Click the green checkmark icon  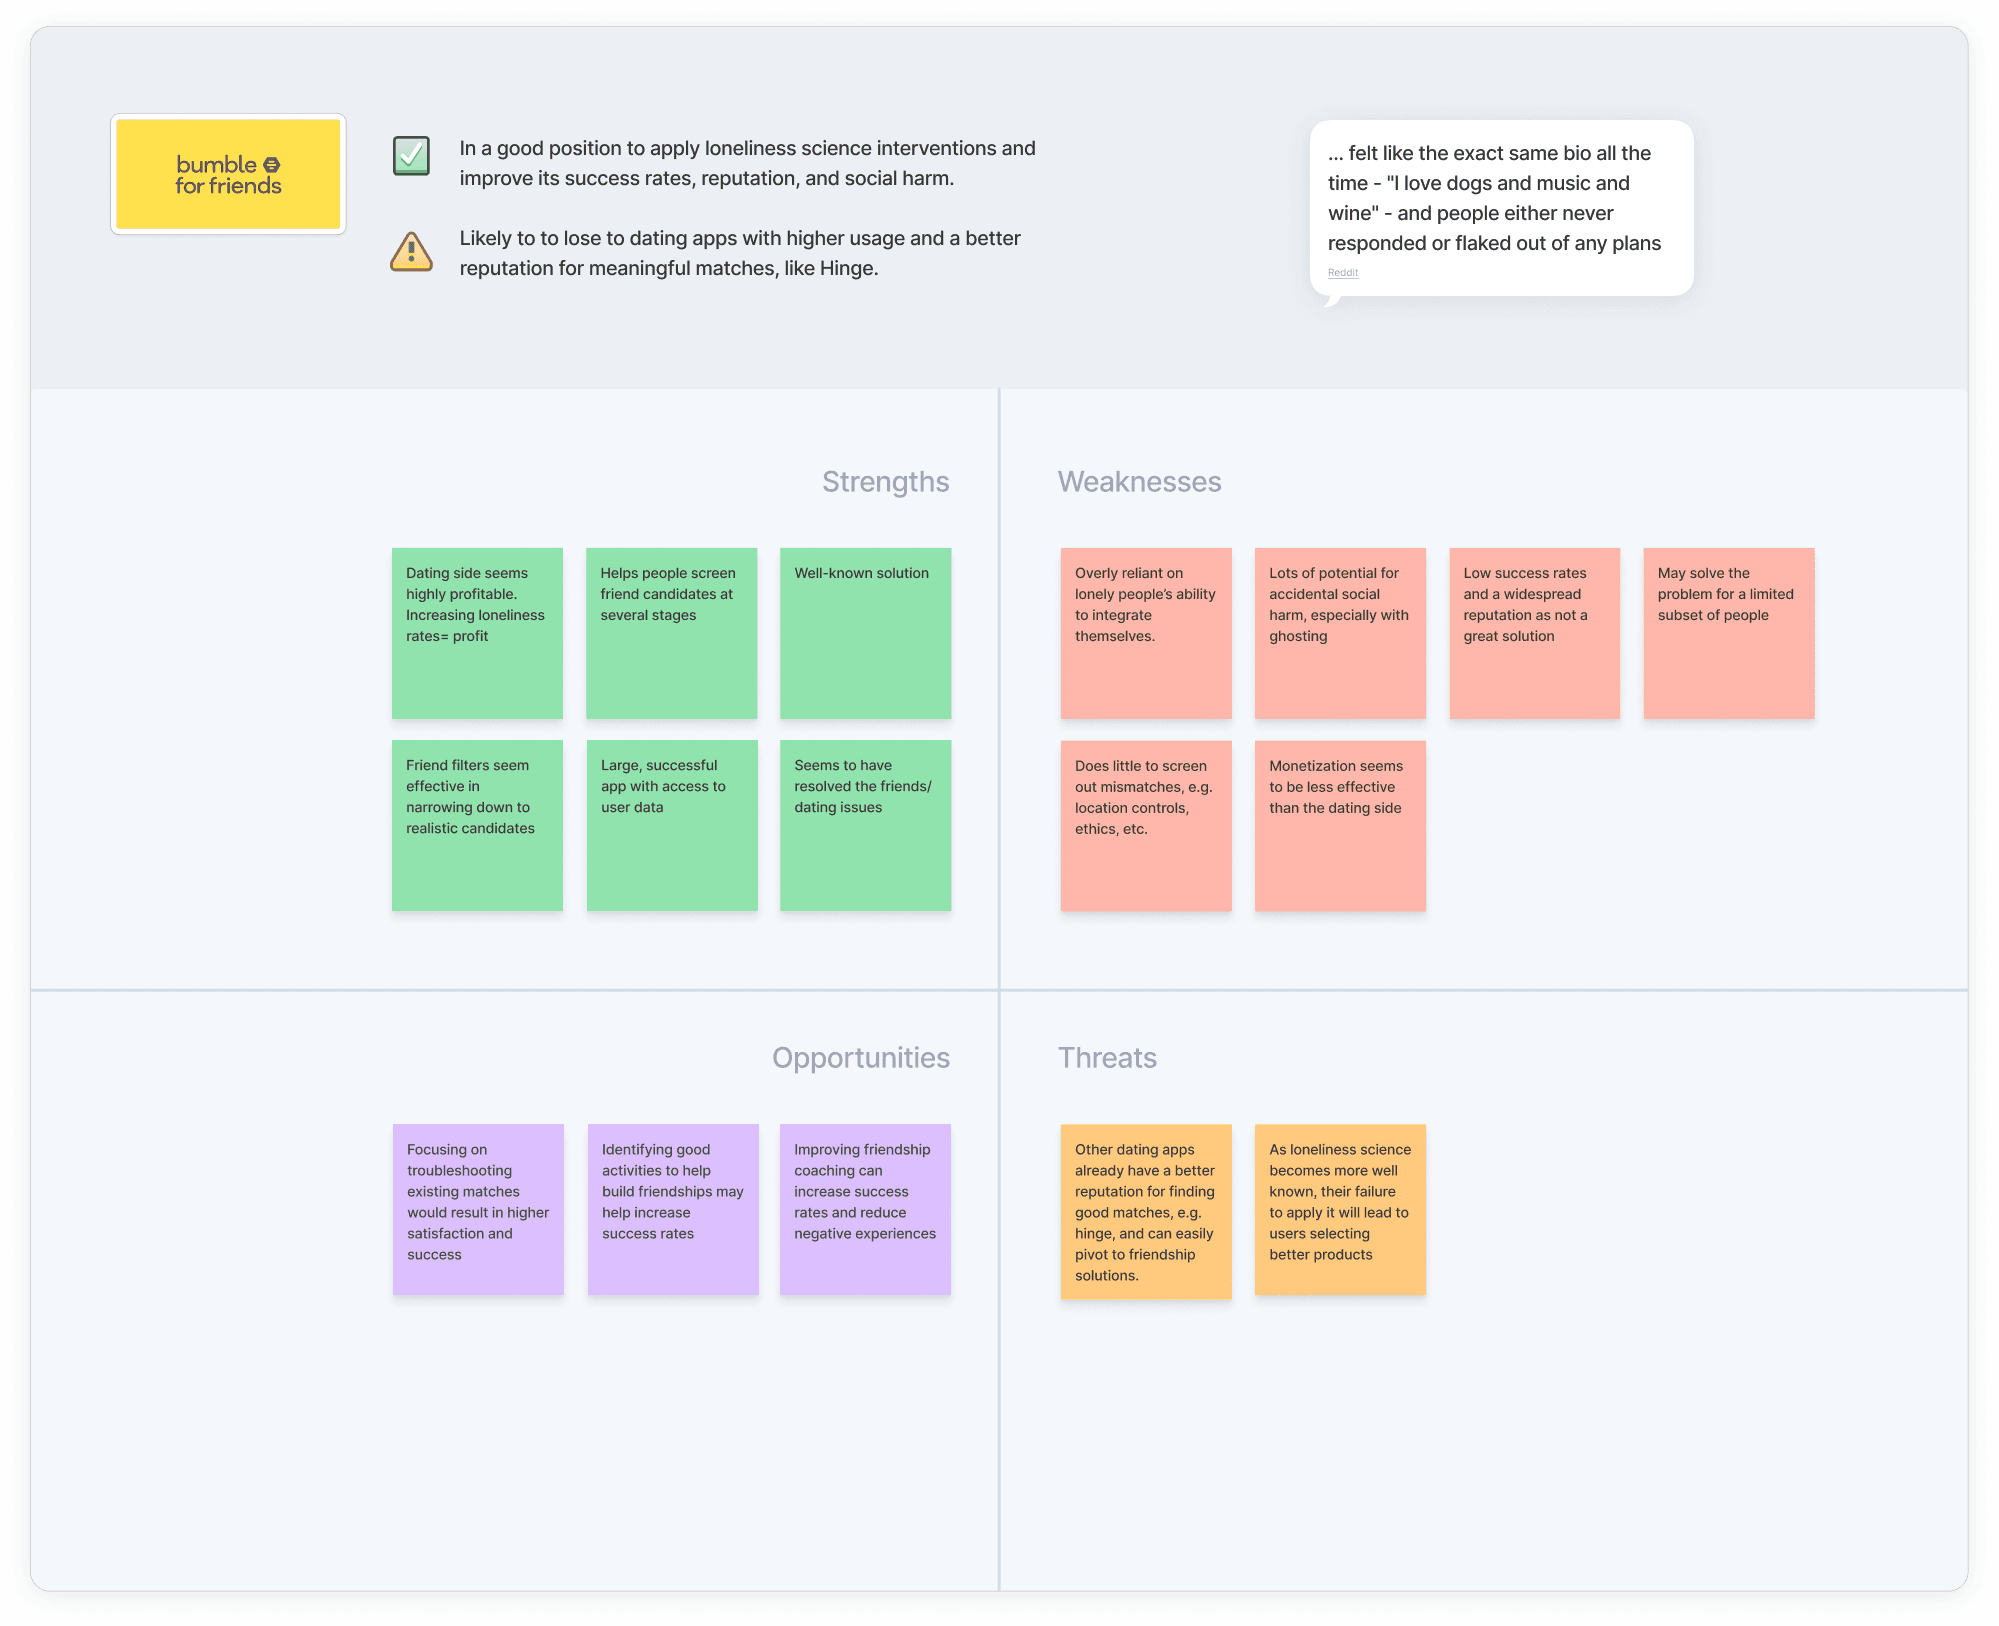tap(411, 156)
